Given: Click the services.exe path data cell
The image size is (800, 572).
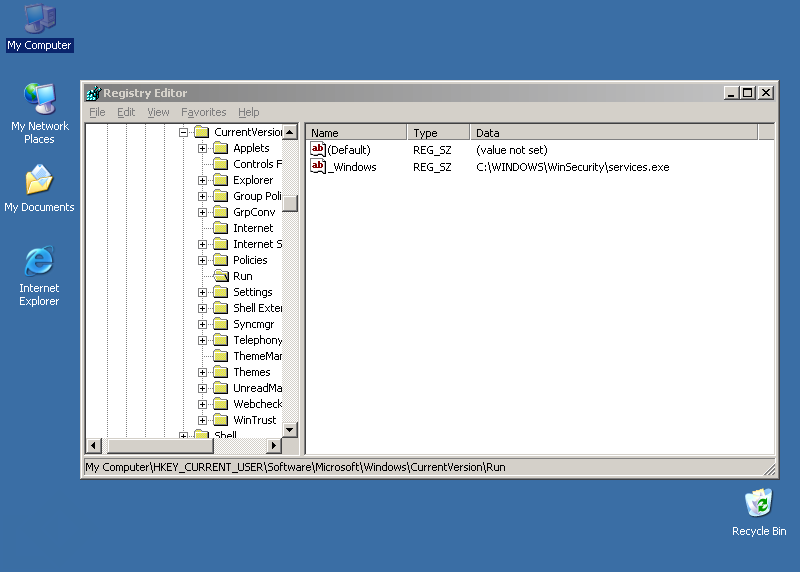Looking at the screenshot, I should [x=572, y=167].
